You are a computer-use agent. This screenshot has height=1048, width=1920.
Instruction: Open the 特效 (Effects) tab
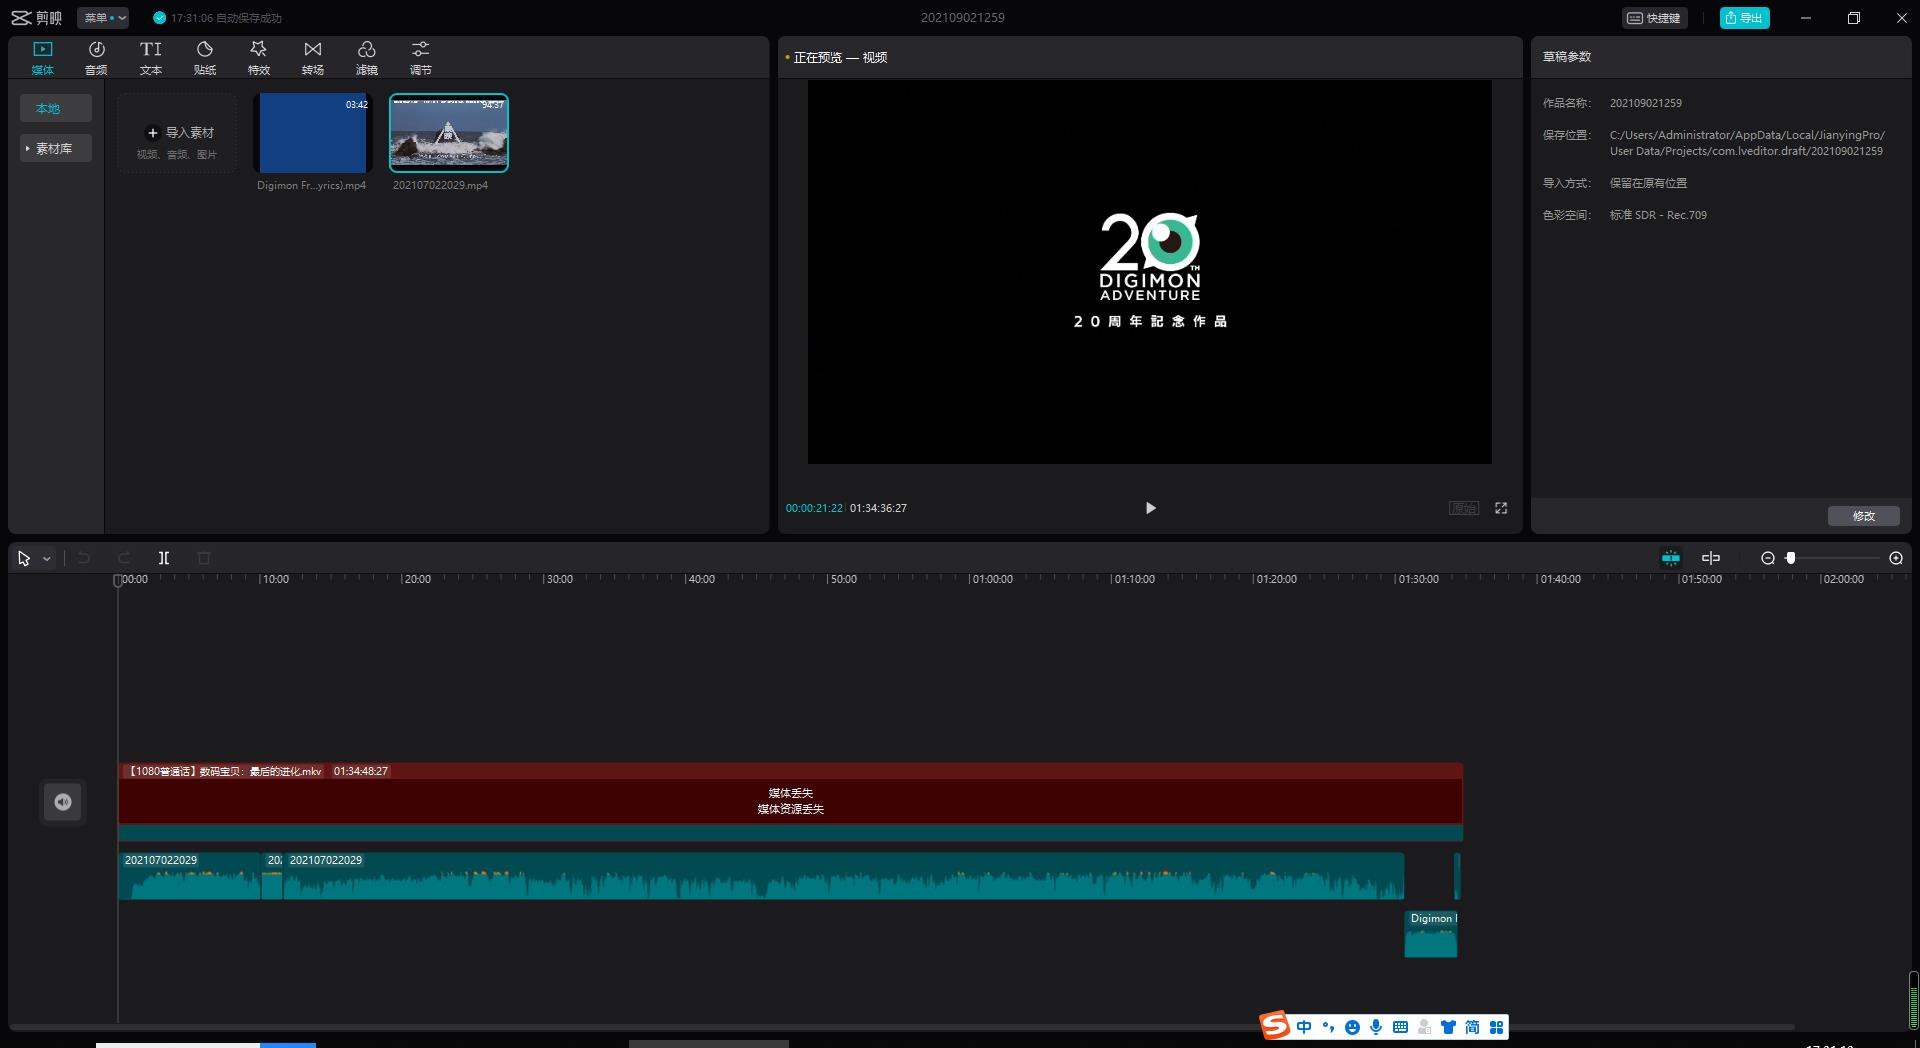point(258,58)
